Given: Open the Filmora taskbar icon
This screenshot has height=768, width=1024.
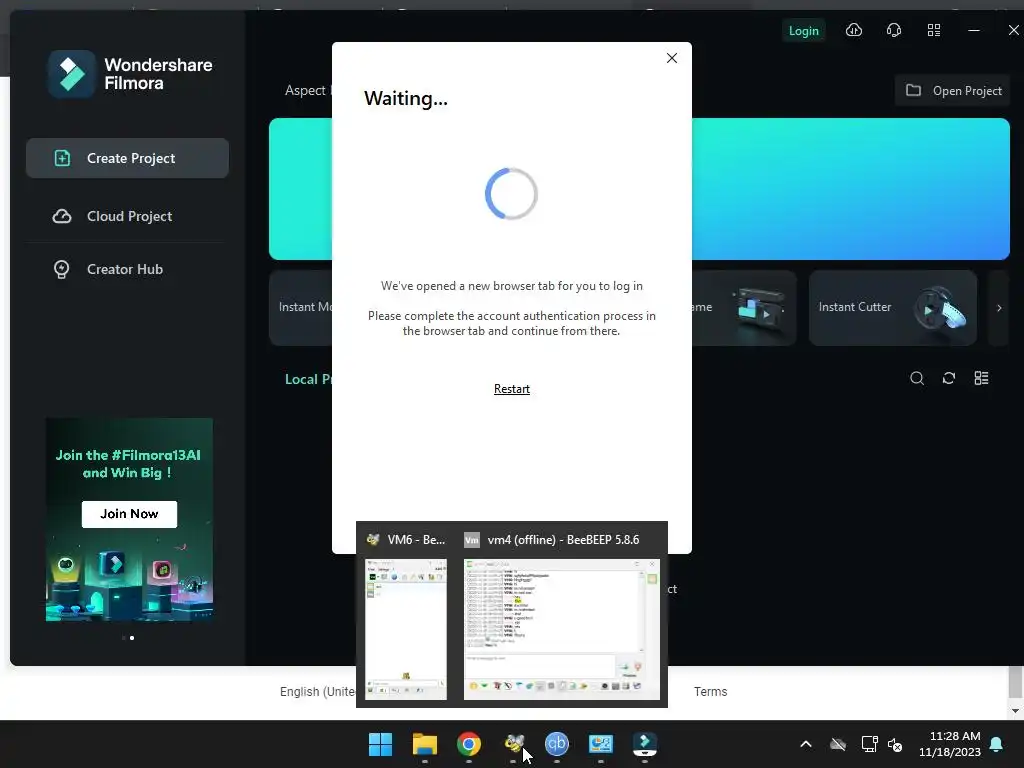Looking at the screenshot, I should tap(645, 744).
